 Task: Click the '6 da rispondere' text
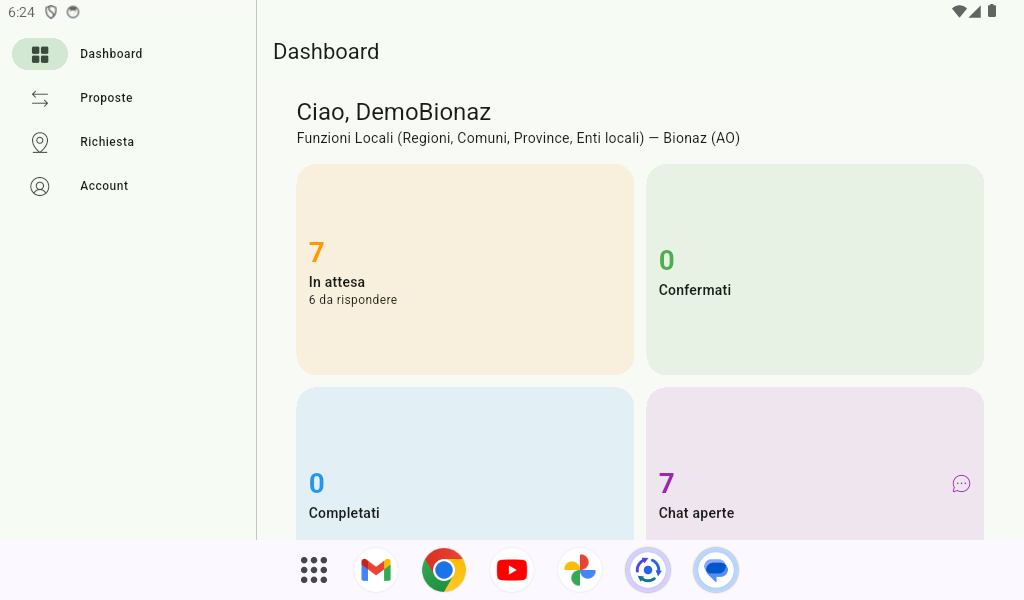353,300
